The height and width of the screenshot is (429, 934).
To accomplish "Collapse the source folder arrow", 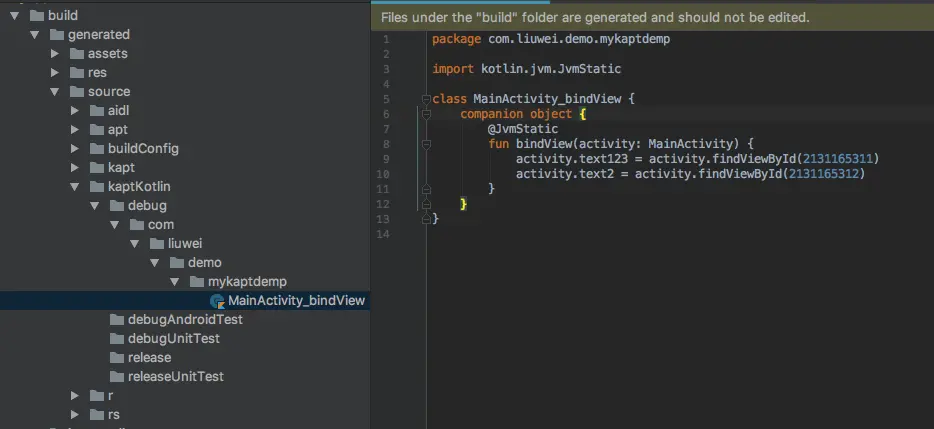I will pos(55,92).
